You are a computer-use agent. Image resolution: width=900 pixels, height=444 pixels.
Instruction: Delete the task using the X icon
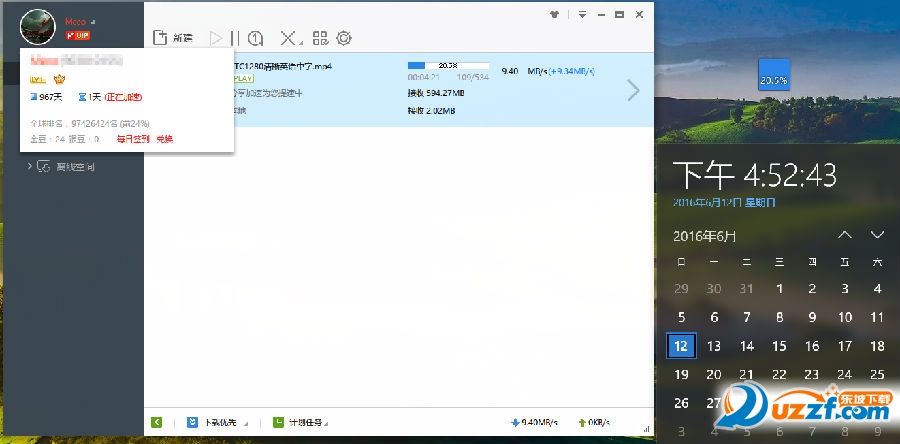pyautogui.click(x=289, y=38)
